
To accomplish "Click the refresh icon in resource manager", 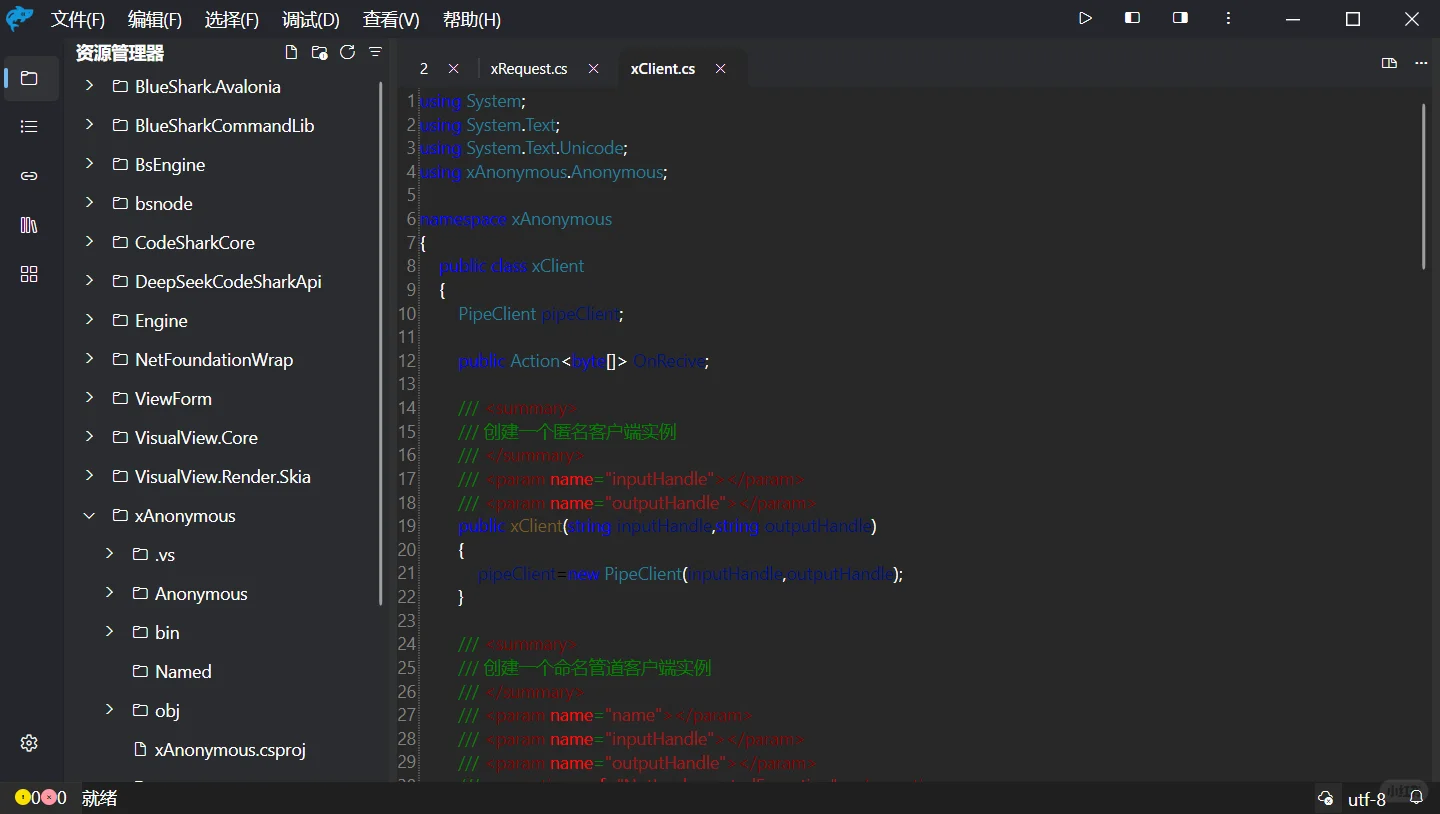I will click(347, 52).
